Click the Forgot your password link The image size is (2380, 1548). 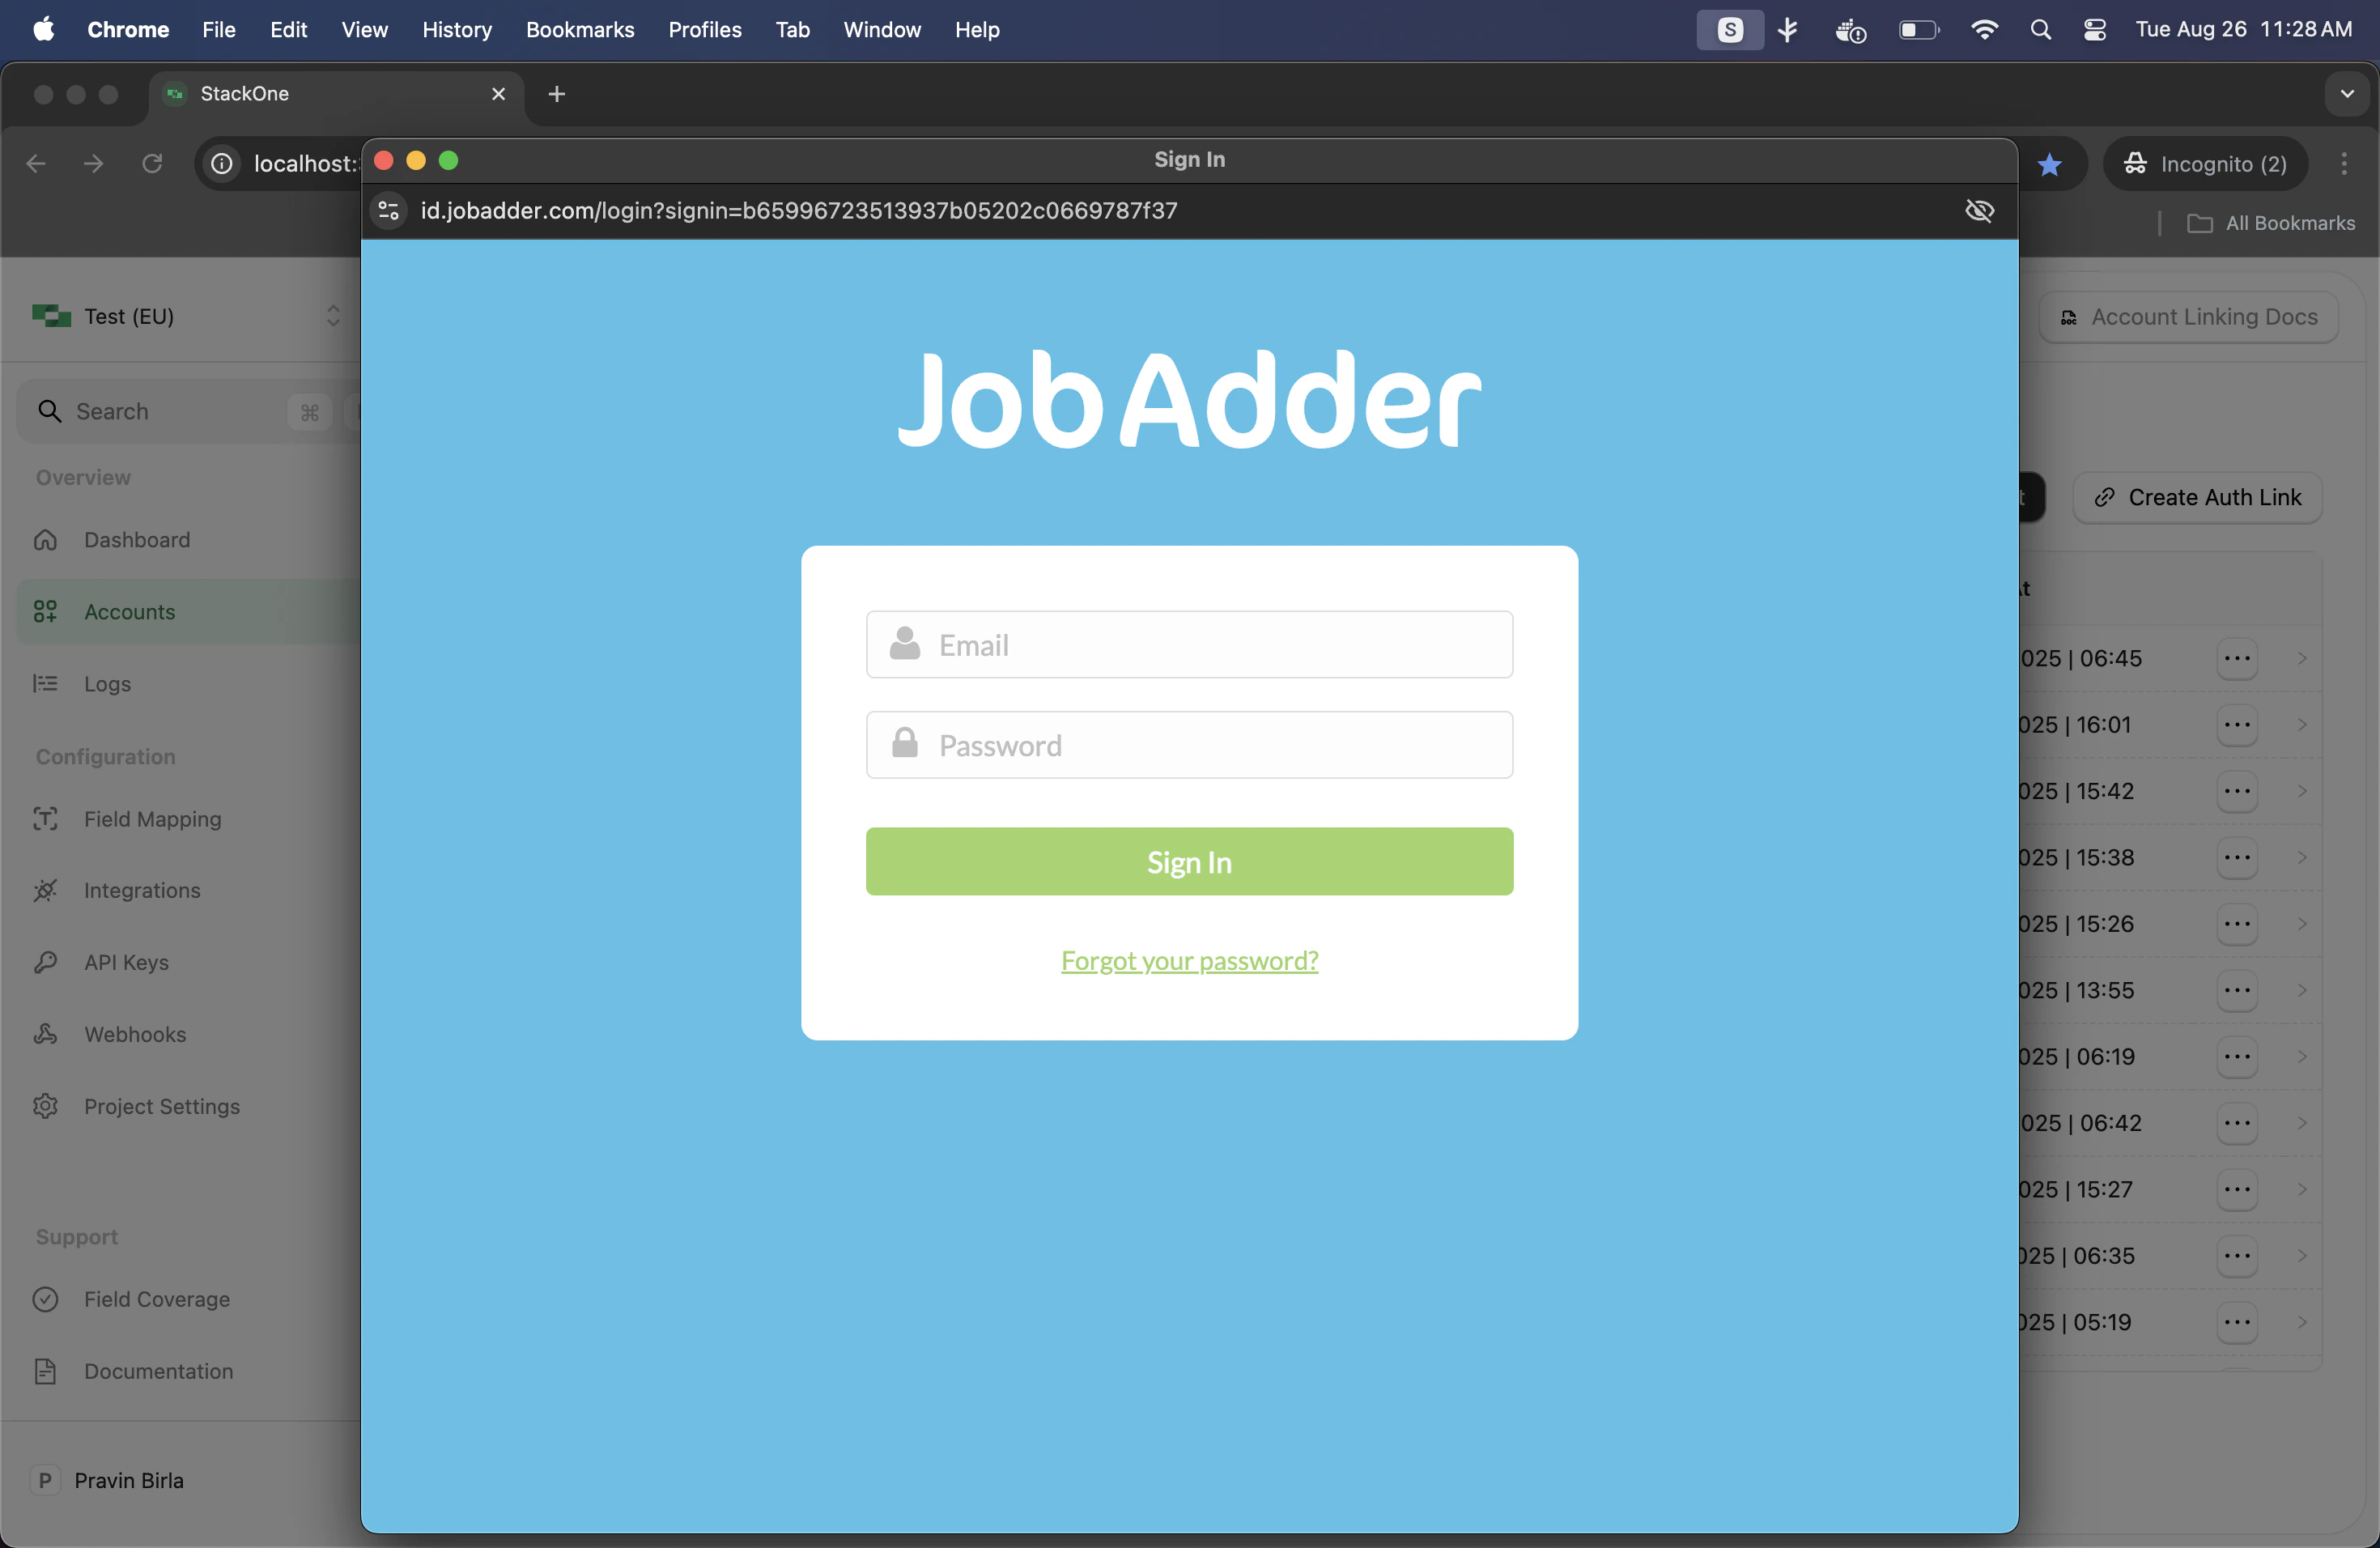pos(1189,960)
